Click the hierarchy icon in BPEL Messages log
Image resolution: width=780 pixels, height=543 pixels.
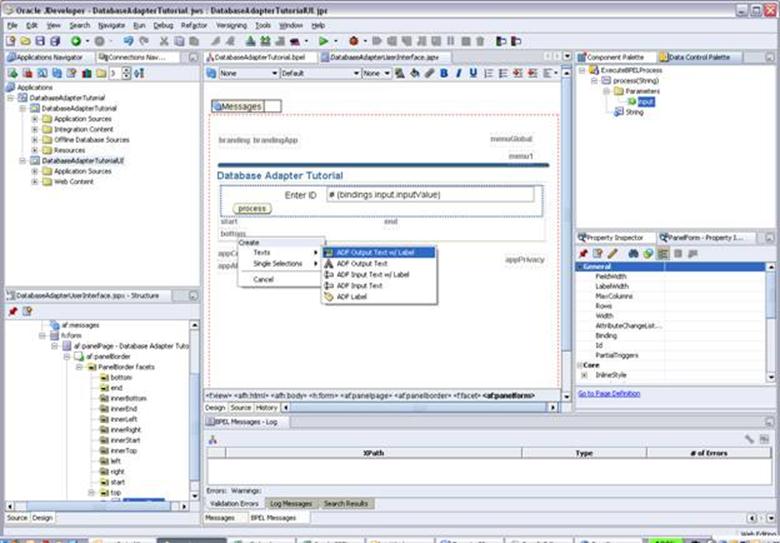[212, 440]
